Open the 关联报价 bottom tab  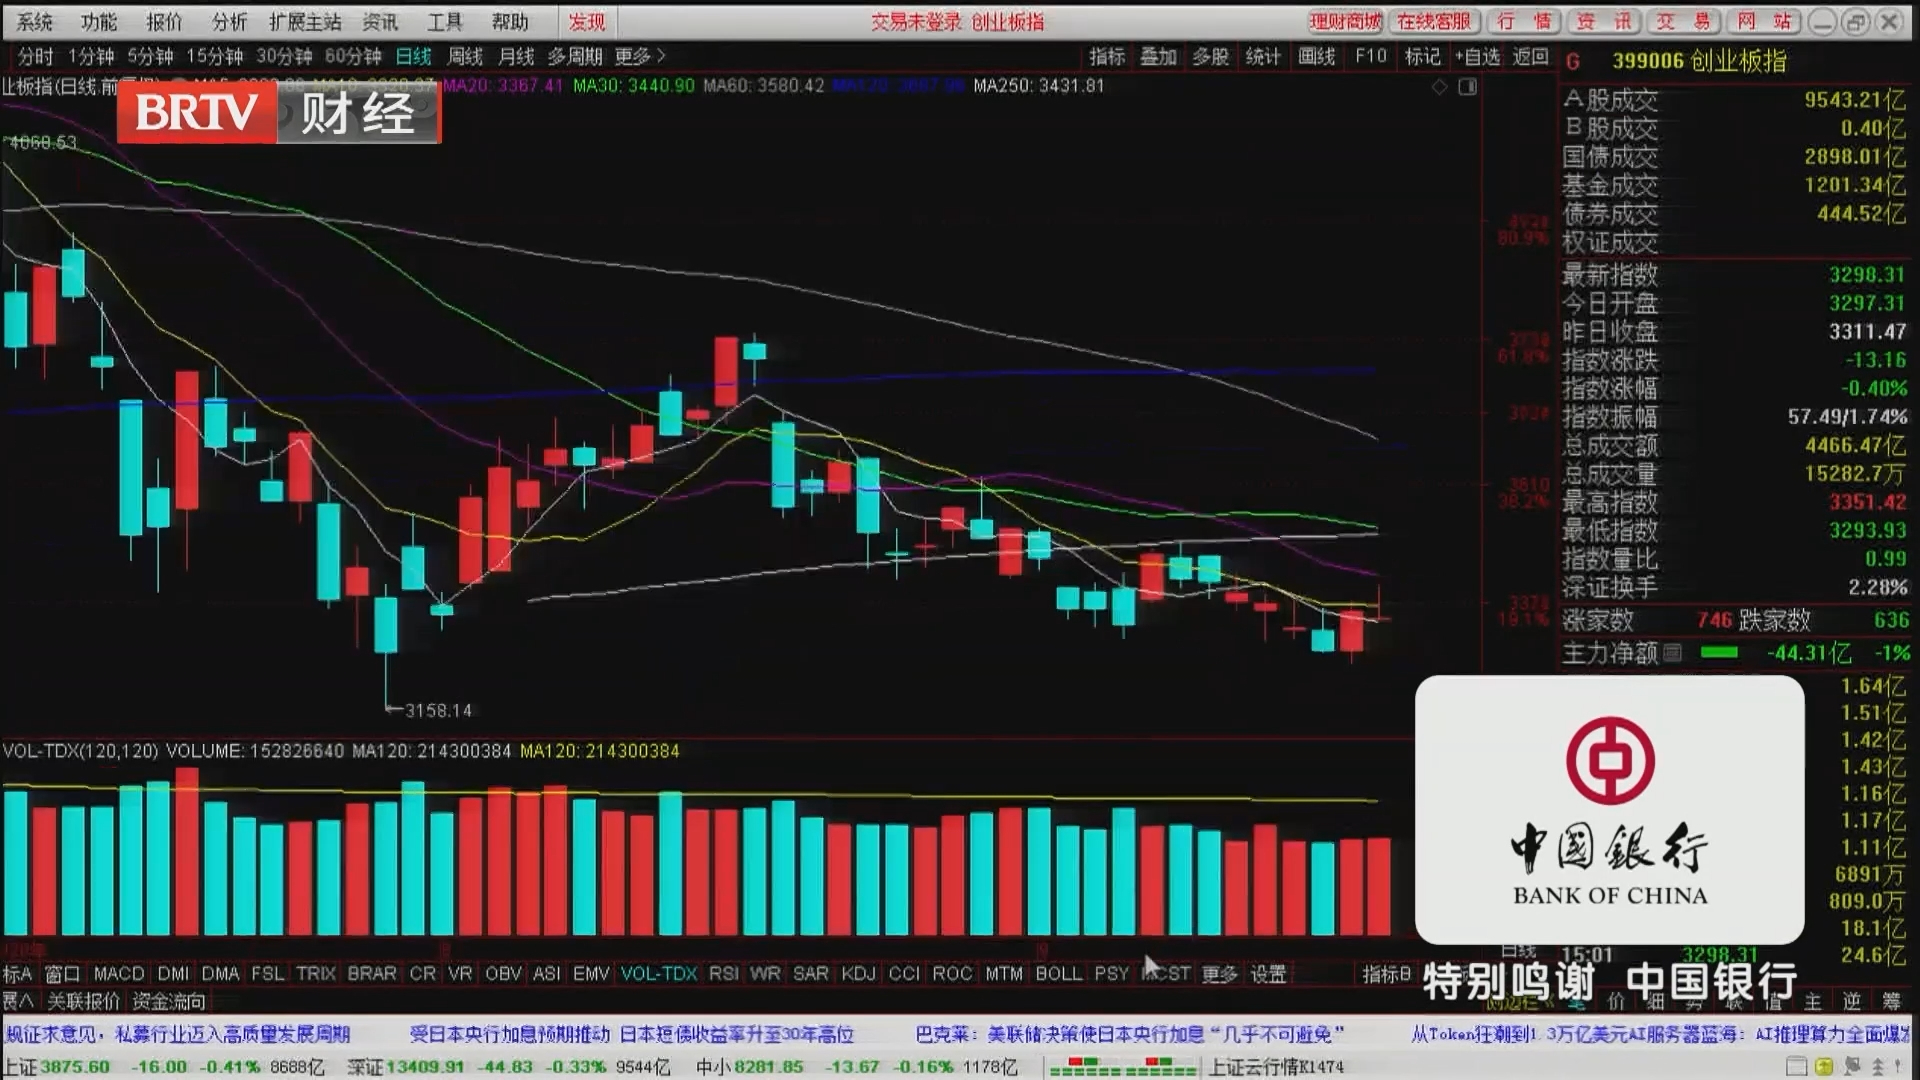[x=83, y=1001]
